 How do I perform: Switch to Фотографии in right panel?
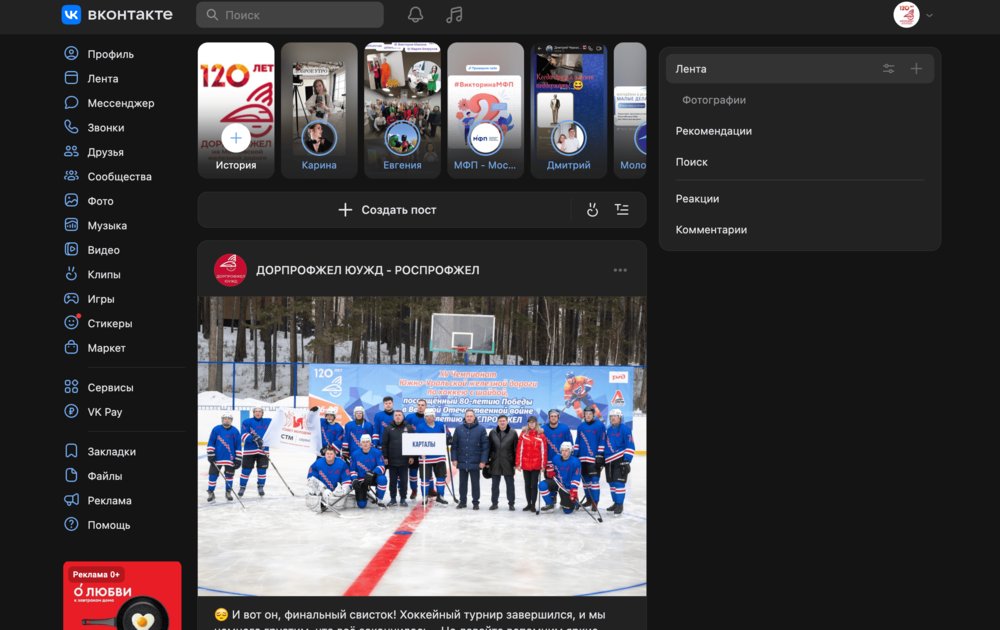pos(714,100)
